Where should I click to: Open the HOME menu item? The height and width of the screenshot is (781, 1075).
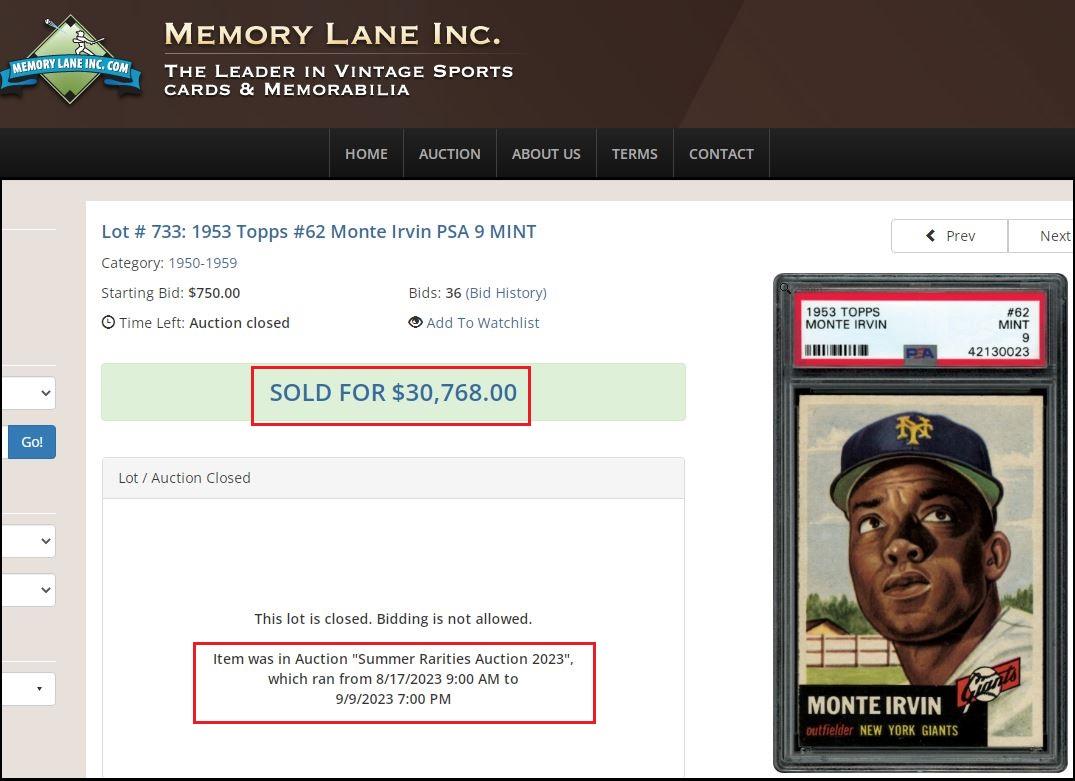tap(366, 154)
